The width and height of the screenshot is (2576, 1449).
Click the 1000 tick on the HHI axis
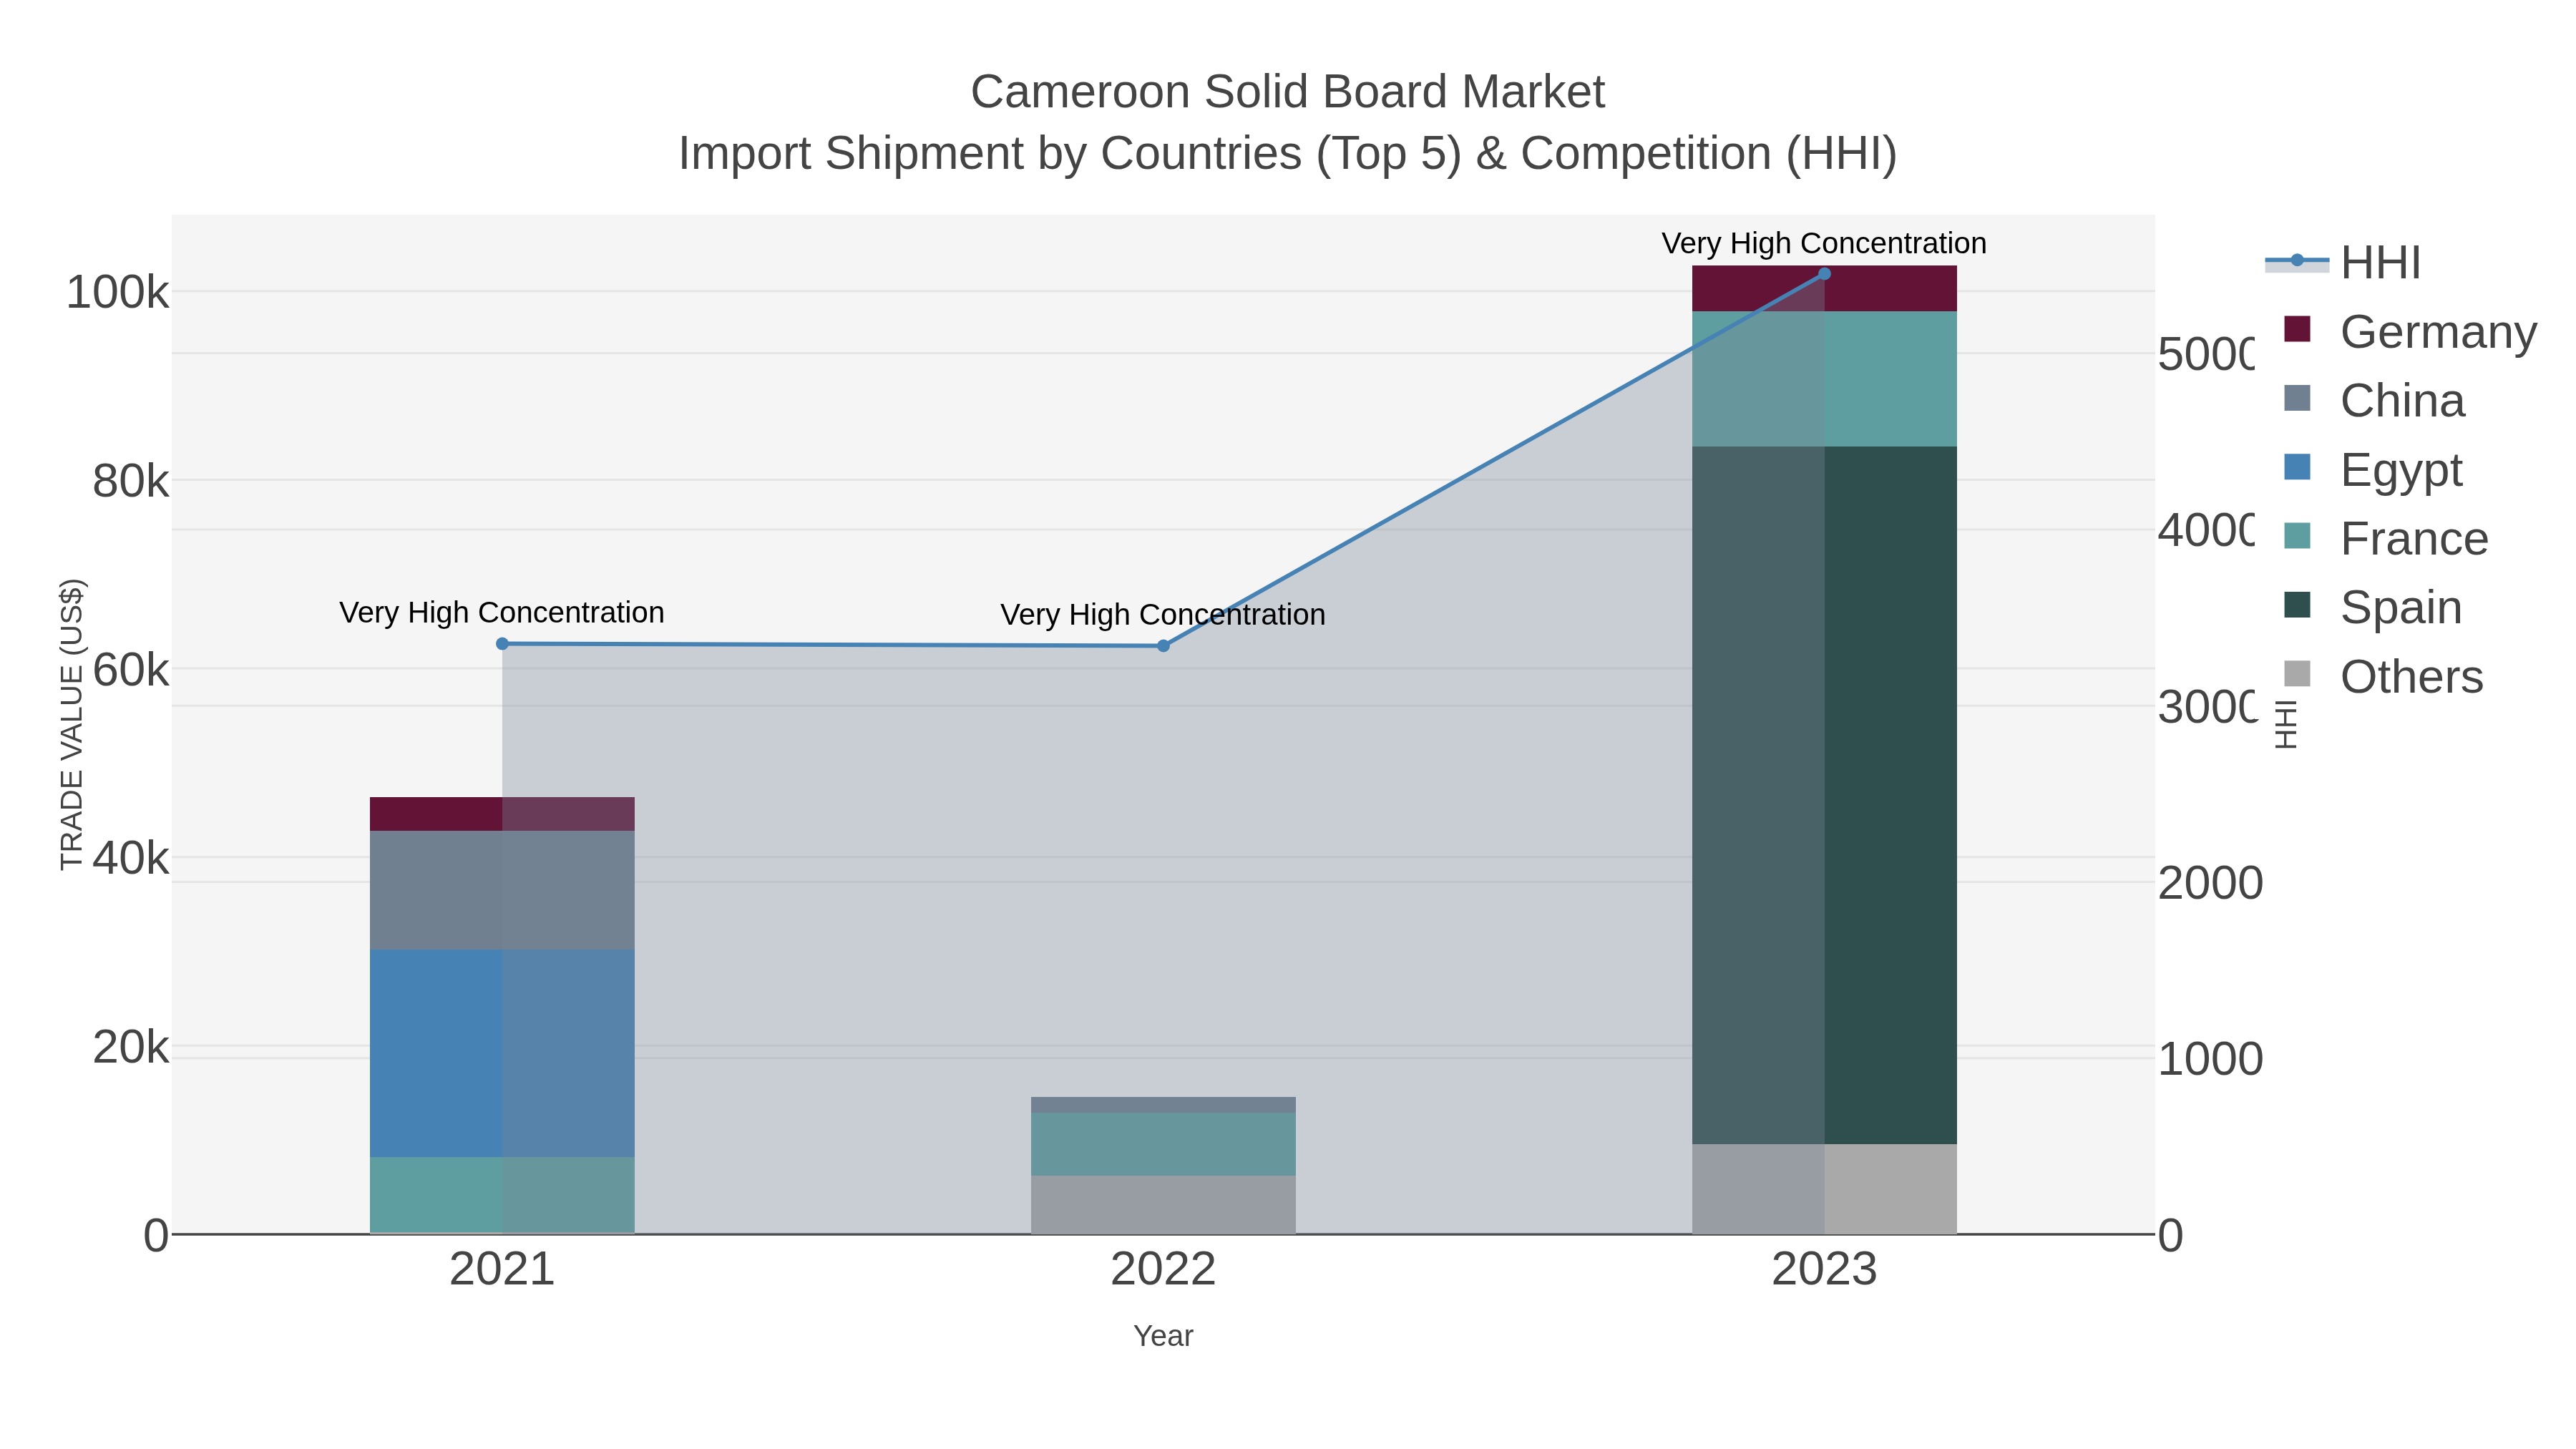click(2210, 1059)
